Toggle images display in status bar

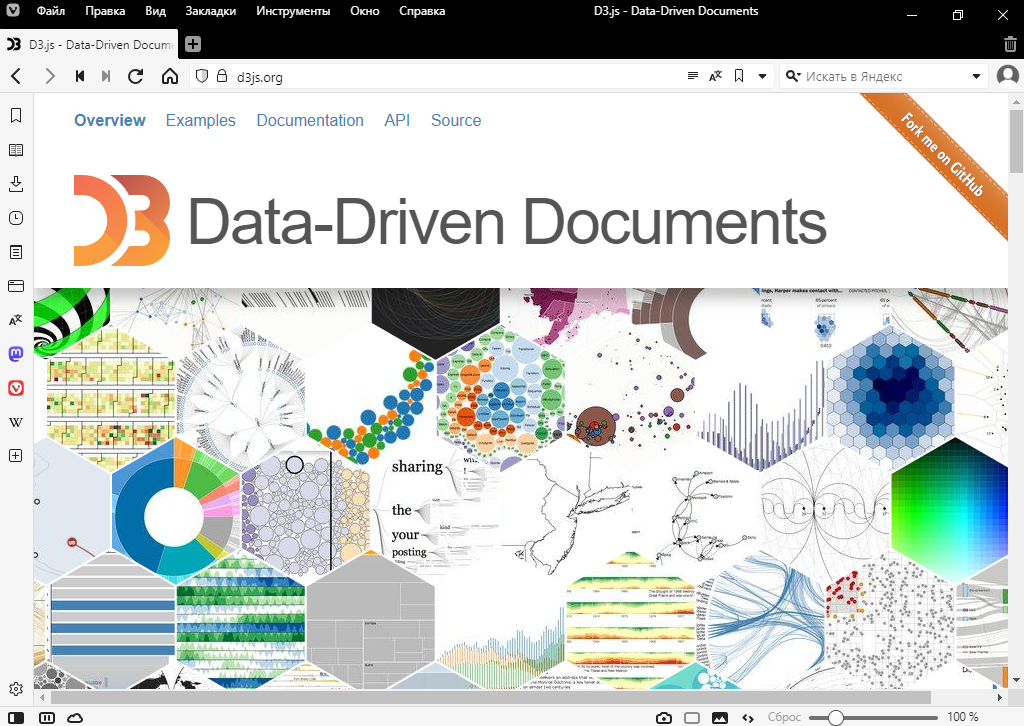click(719, 717)
